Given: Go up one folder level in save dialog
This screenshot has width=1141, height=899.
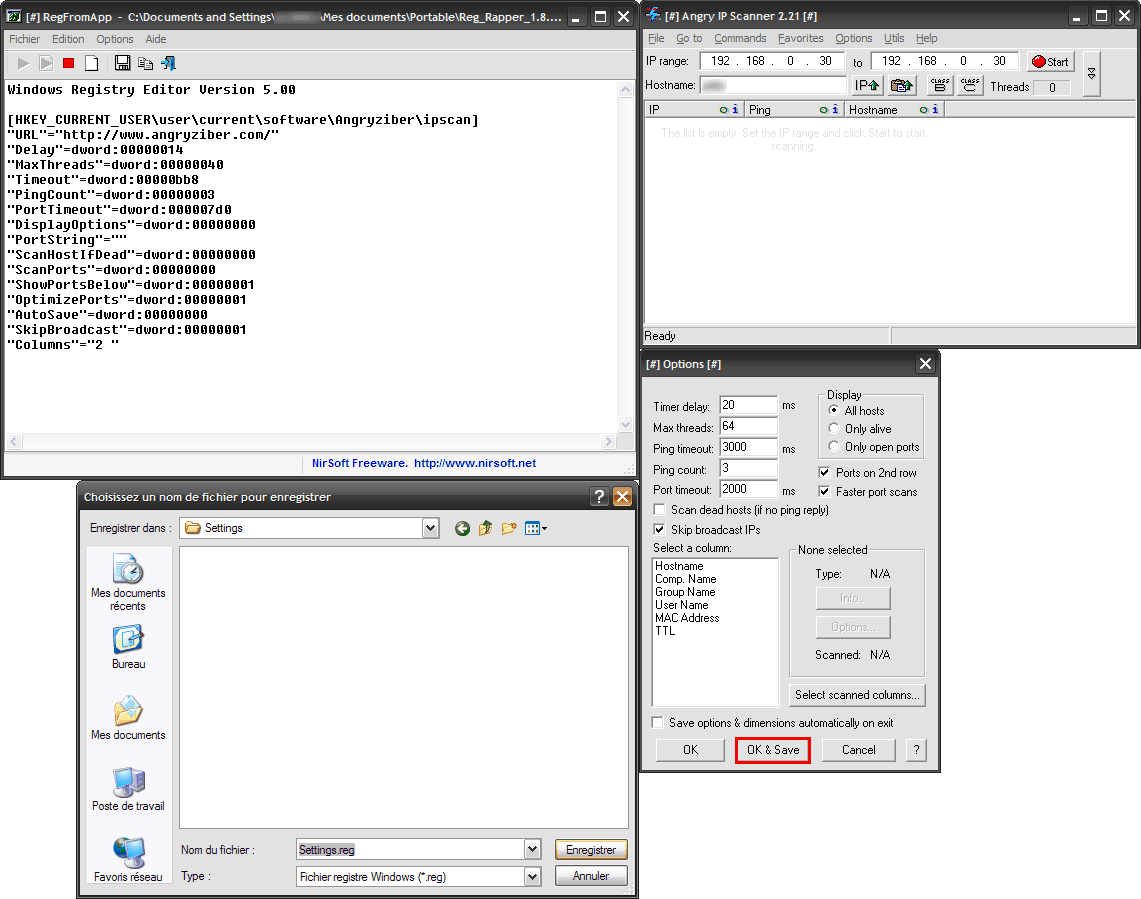Looking at the screenshot, I should click(485, 528).
